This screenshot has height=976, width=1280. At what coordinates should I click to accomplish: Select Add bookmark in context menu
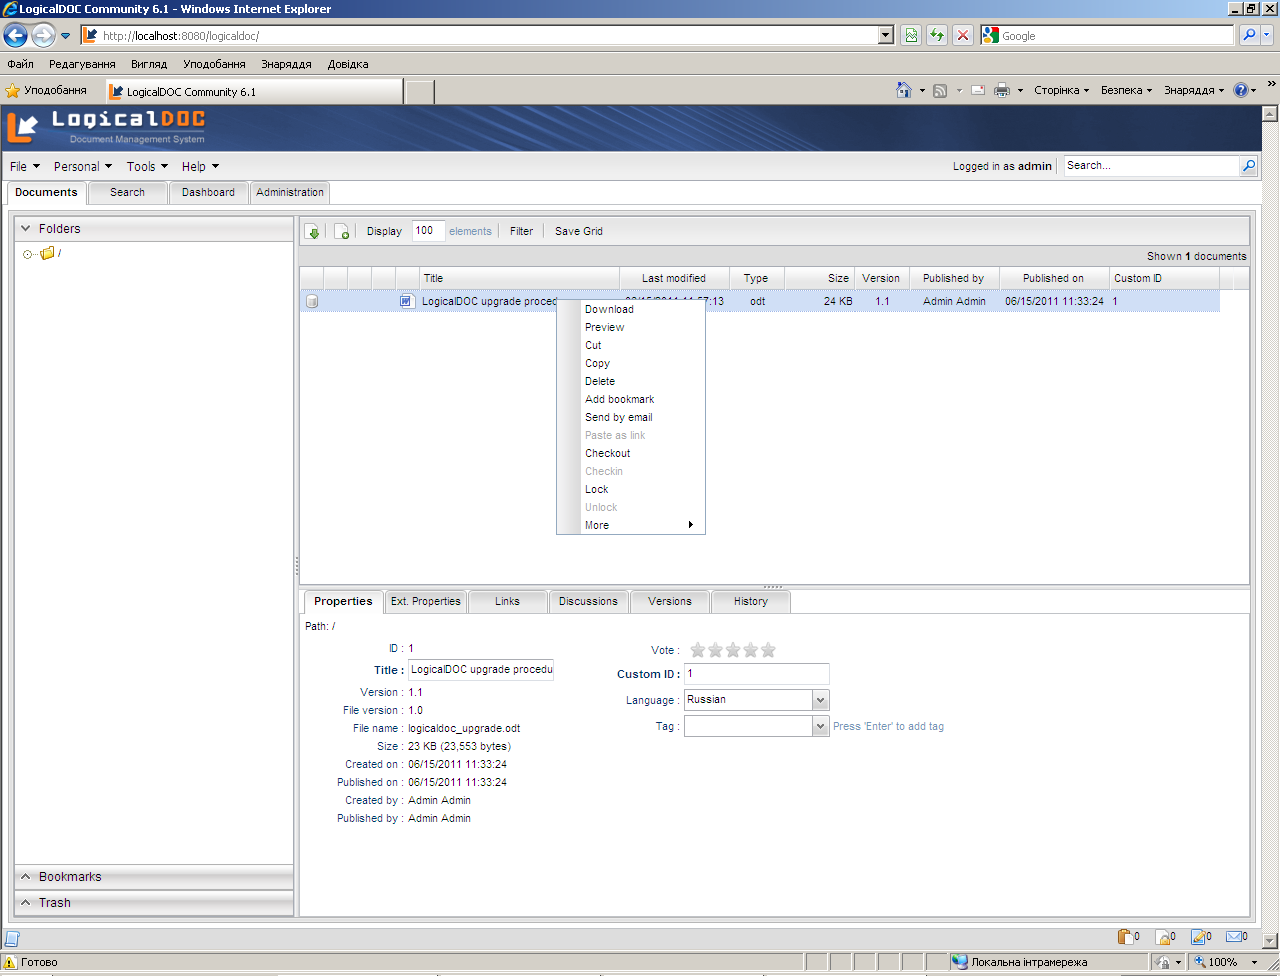[x=631, y=399]
